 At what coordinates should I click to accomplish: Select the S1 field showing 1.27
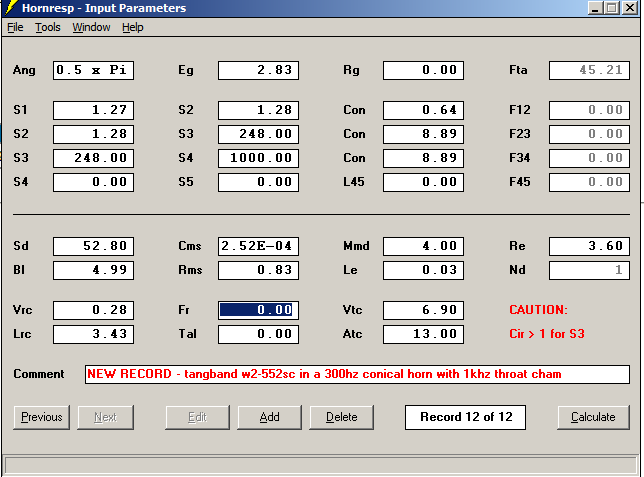pos(93,110)
